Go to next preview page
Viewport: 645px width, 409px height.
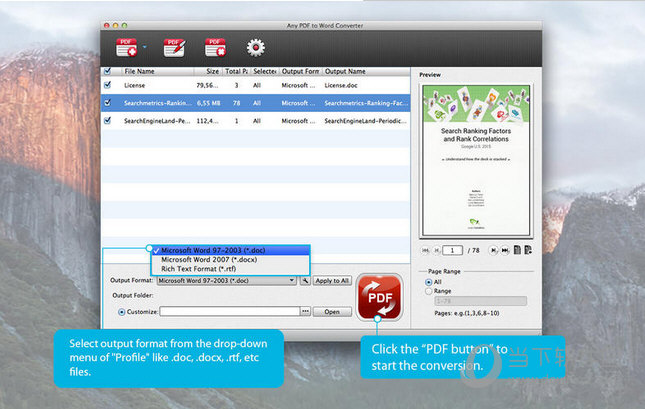(493, 250)
